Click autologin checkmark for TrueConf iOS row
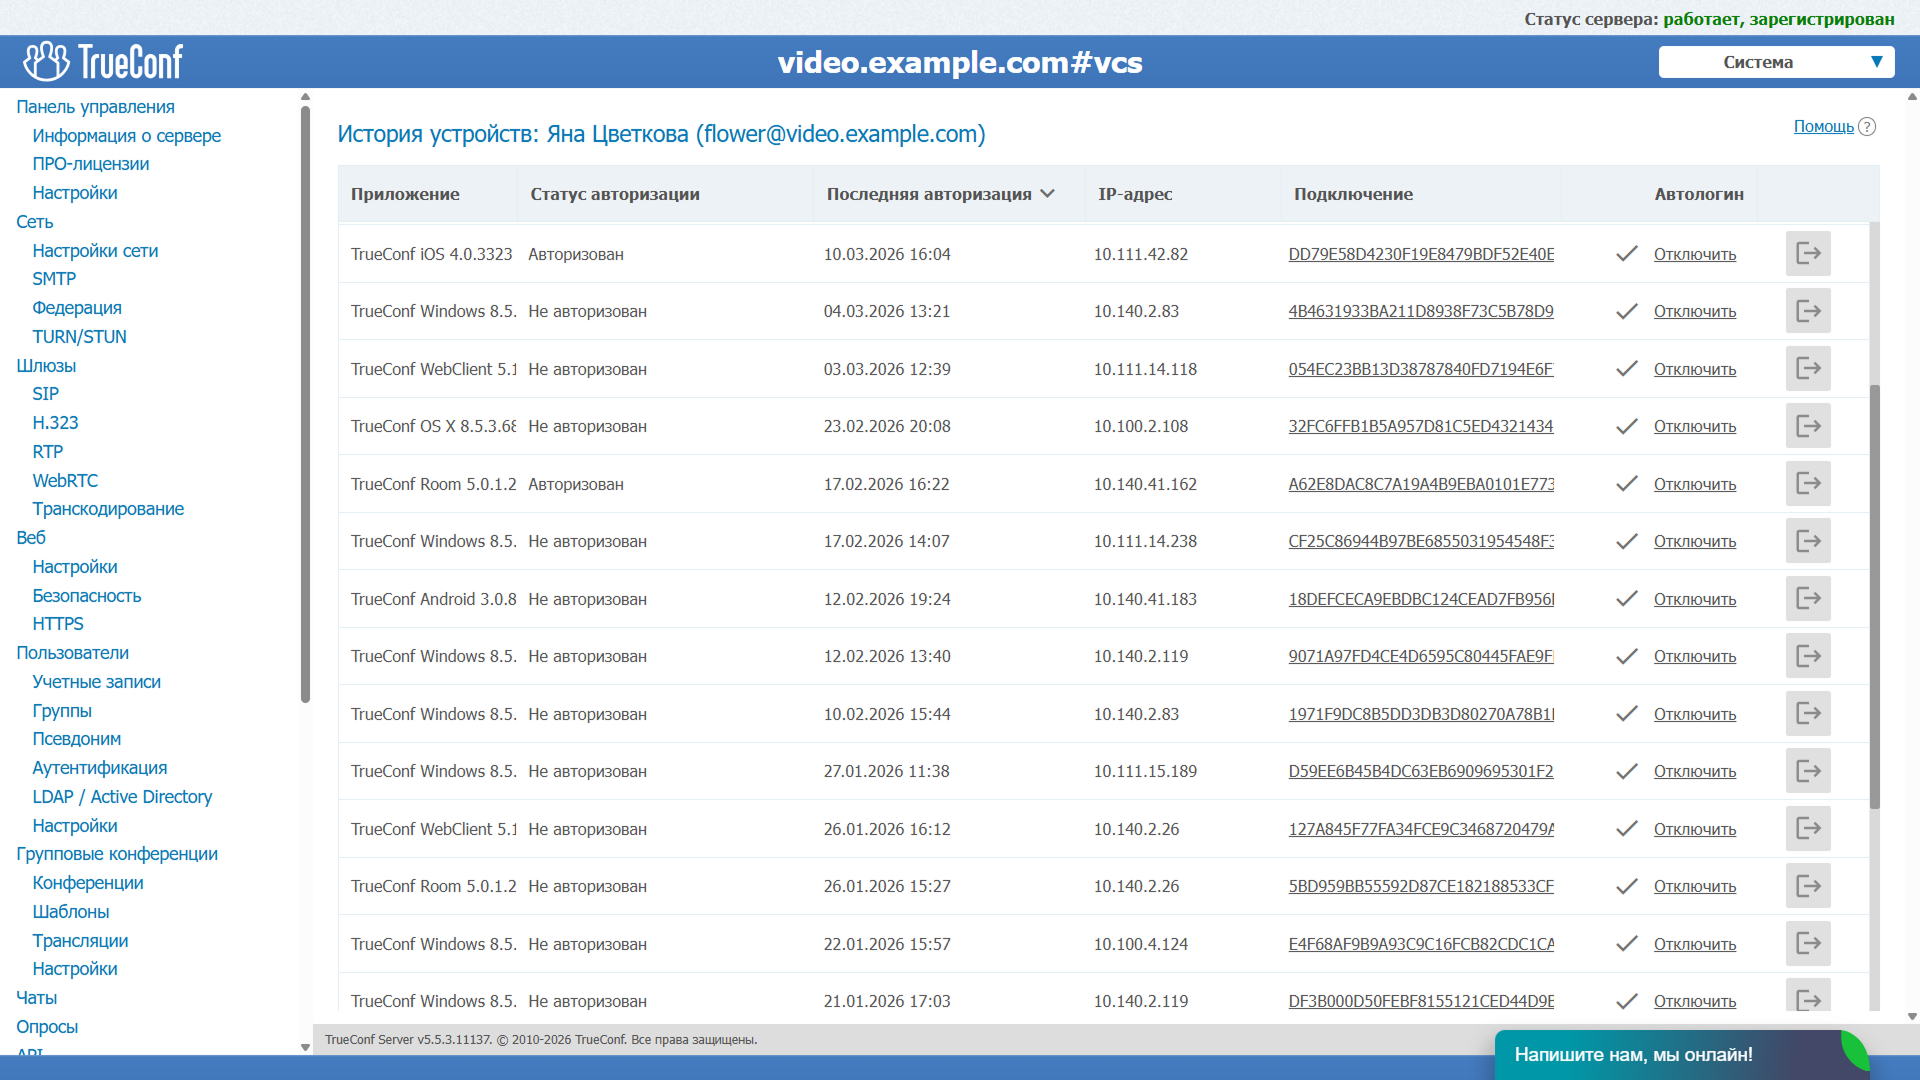 tap(1627, 254)
